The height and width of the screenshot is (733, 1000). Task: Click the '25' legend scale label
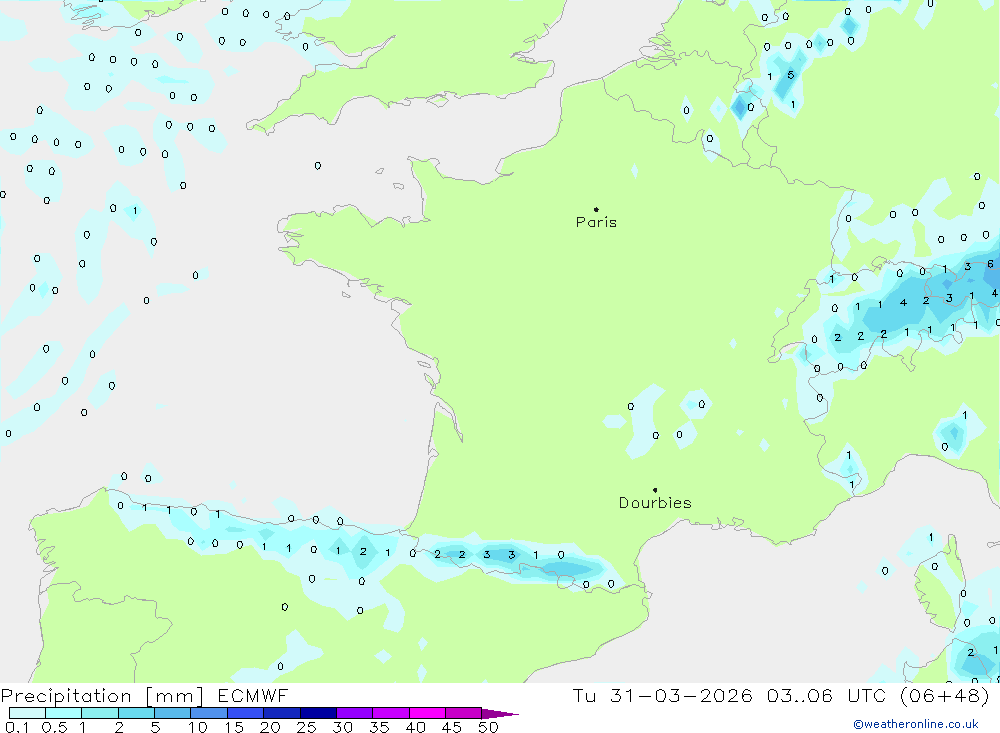(x=306, y=727)
